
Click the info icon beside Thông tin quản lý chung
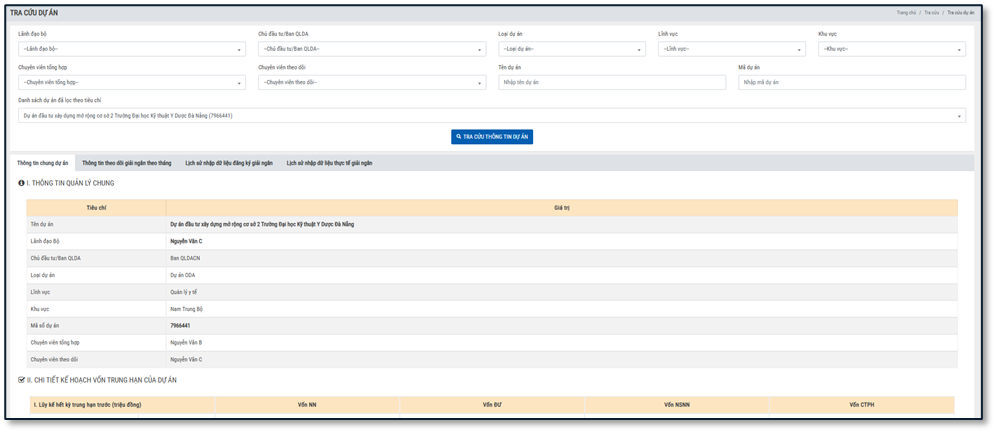(x=22, y=183)
